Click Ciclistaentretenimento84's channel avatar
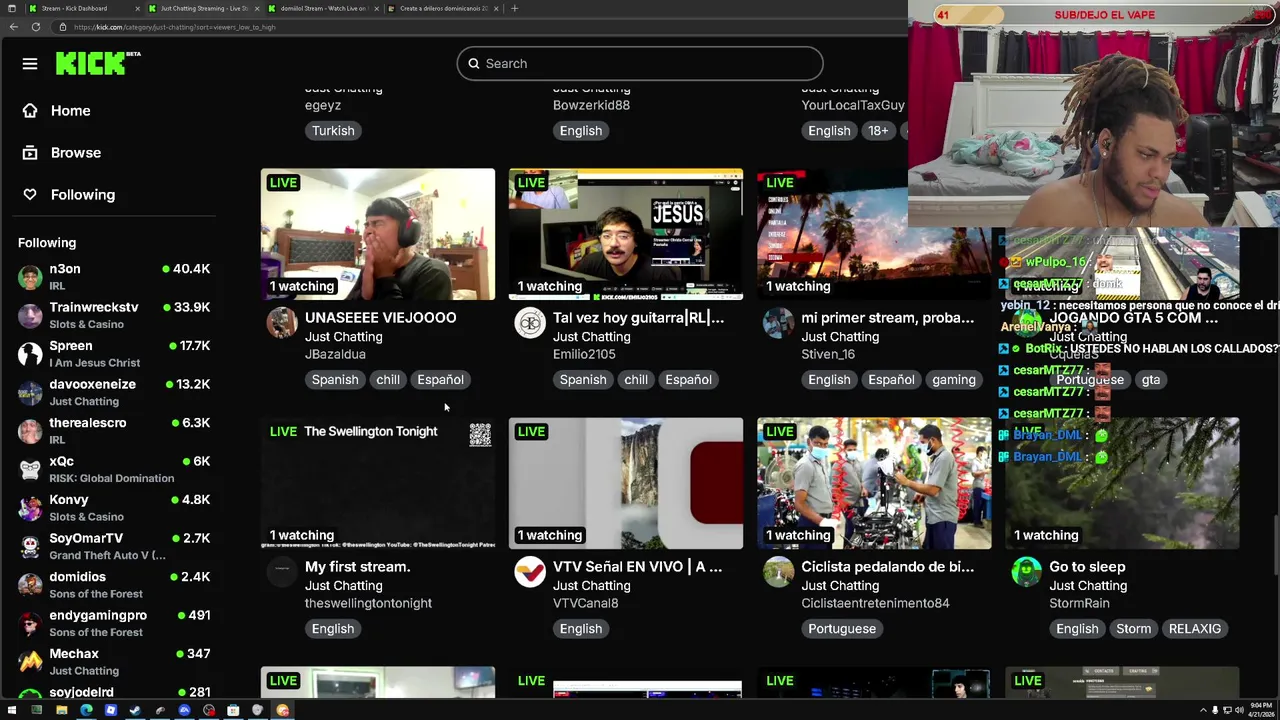Image resolution: width=1280 pixels, height=720 pixels. click(x=778, y=572)
